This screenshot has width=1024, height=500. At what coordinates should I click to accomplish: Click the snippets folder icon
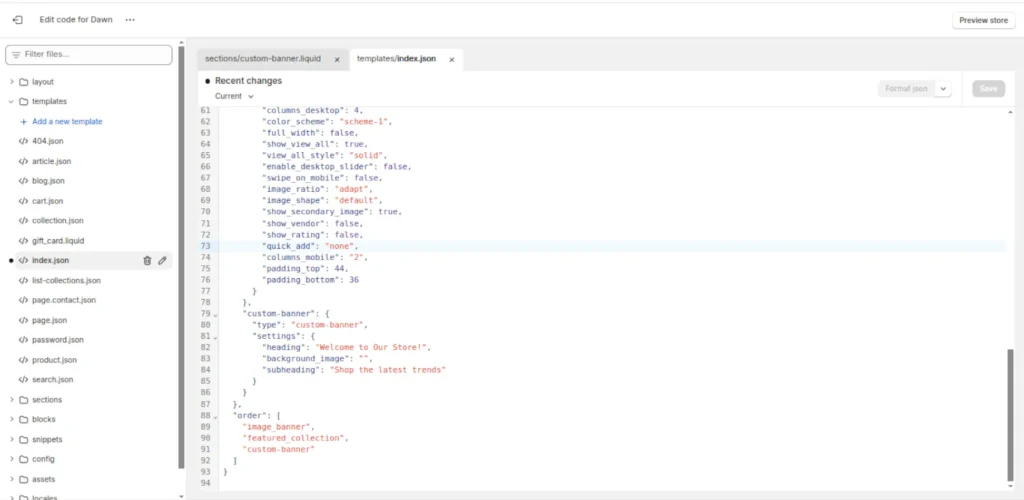pyautogui.click(x=24, y=439)
